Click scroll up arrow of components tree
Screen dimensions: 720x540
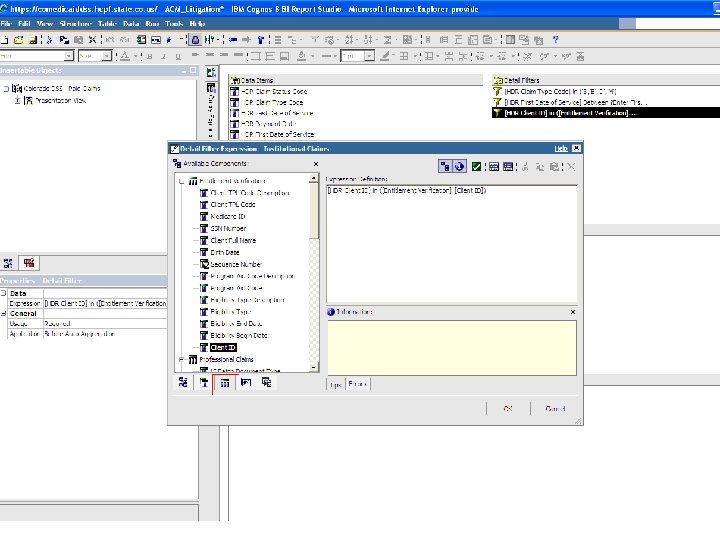314,178
